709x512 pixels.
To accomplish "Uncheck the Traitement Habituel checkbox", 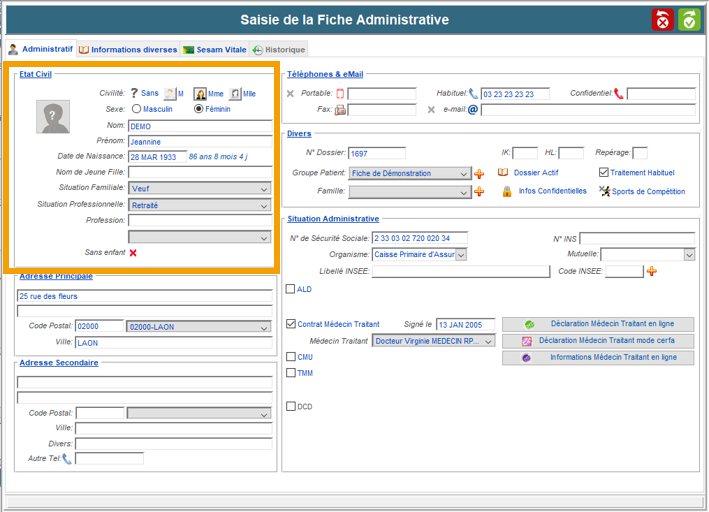I will click(x=603, y=172).
